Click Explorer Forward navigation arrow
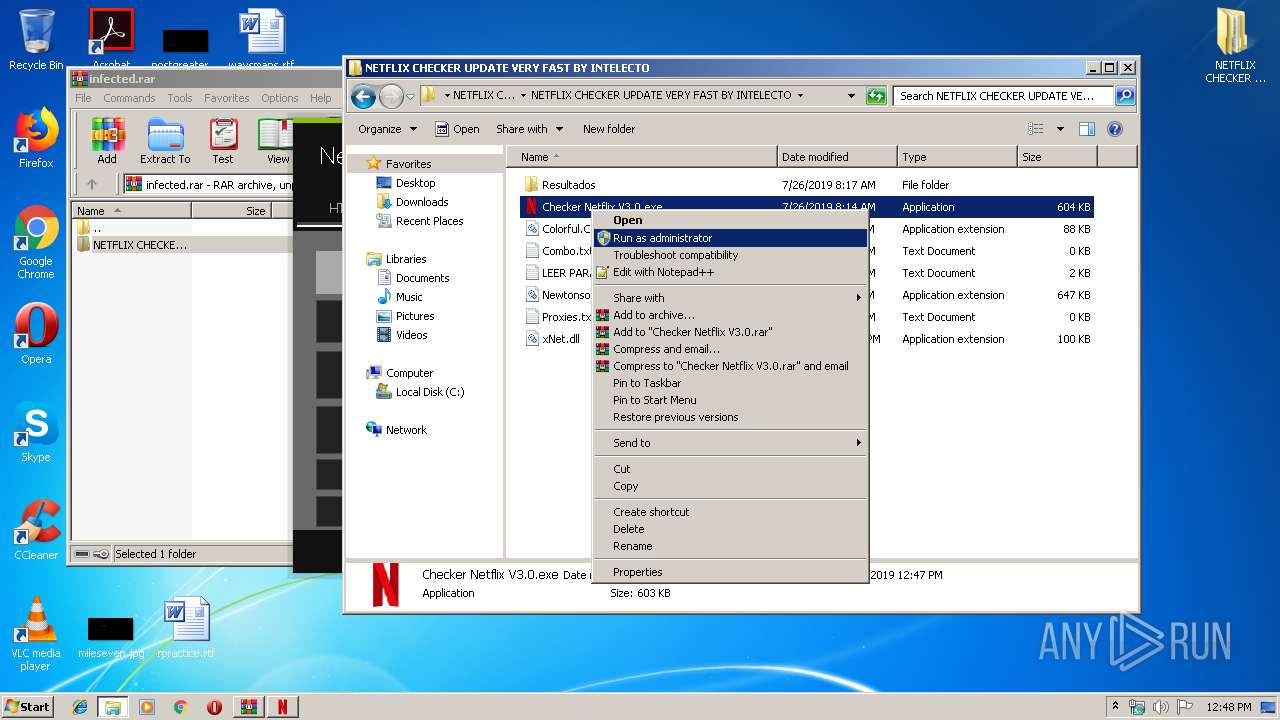Viewport: 1280px width, 720px height. [391, 96]
